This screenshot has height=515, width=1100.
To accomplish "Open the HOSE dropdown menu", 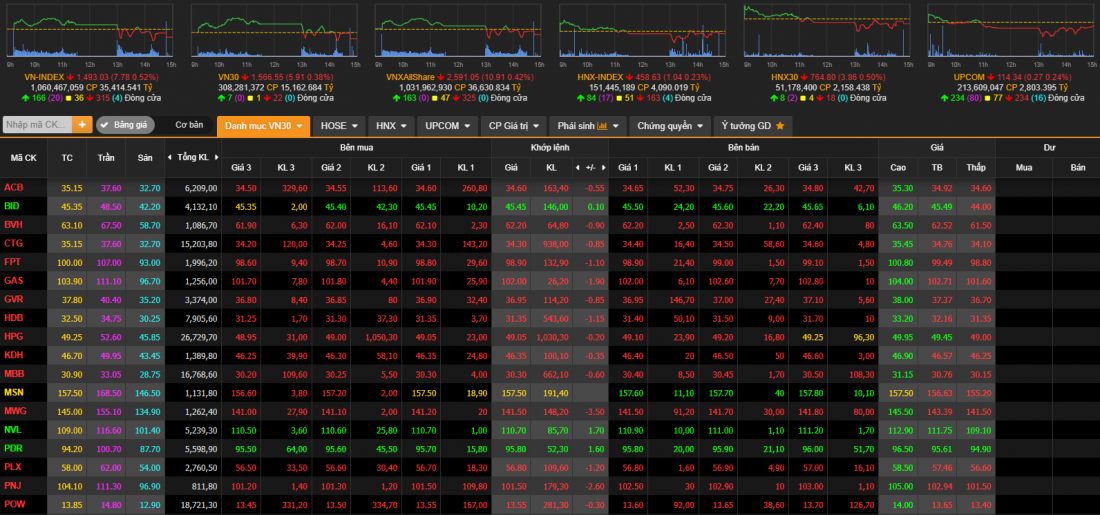I will coord(339,126).
